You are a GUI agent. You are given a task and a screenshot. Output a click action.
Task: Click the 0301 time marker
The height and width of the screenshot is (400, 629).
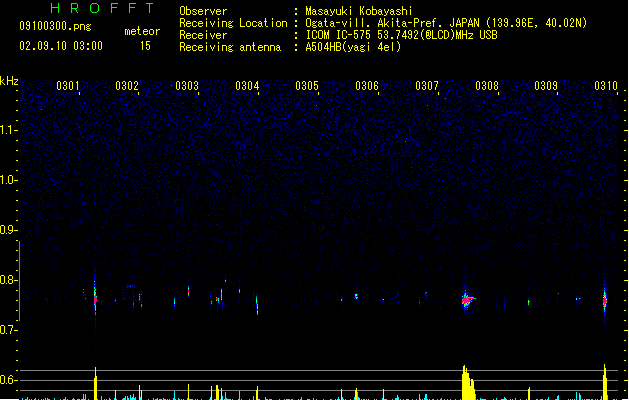67,86
